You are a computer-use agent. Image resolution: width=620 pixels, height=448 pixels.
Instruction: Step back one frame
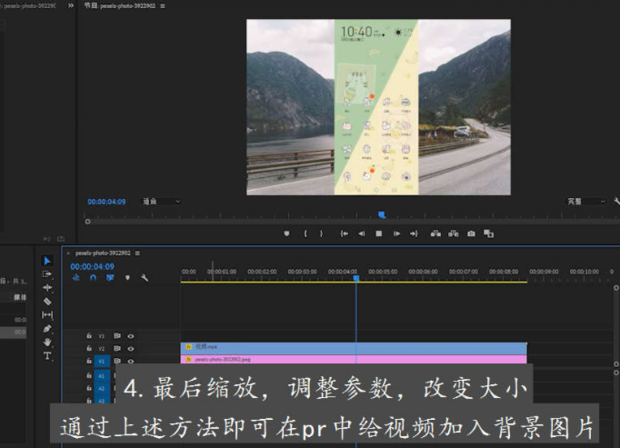tap(361, 234)
